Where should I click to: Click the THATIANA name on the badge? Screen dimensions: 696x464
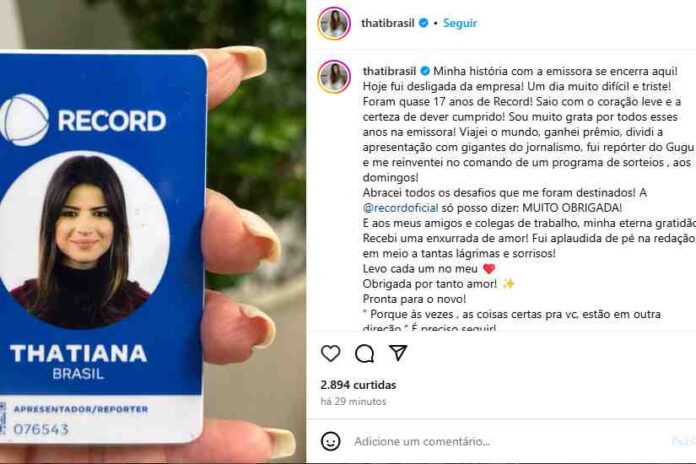[x=79, y=353]
